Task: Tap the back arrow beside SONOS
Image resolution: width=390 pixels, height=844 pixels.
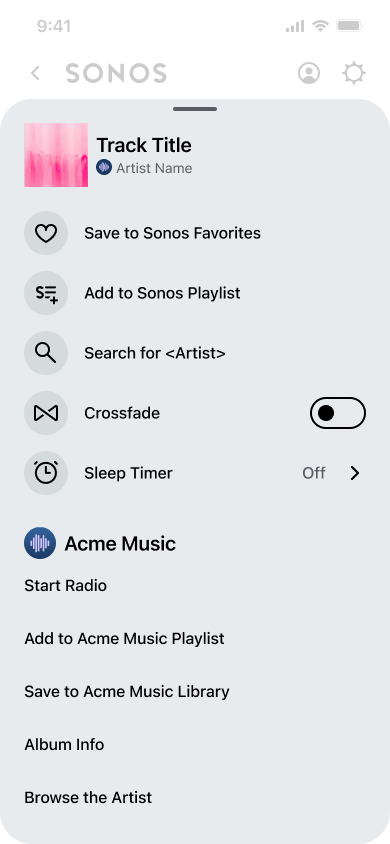Action: pos(36,73)
